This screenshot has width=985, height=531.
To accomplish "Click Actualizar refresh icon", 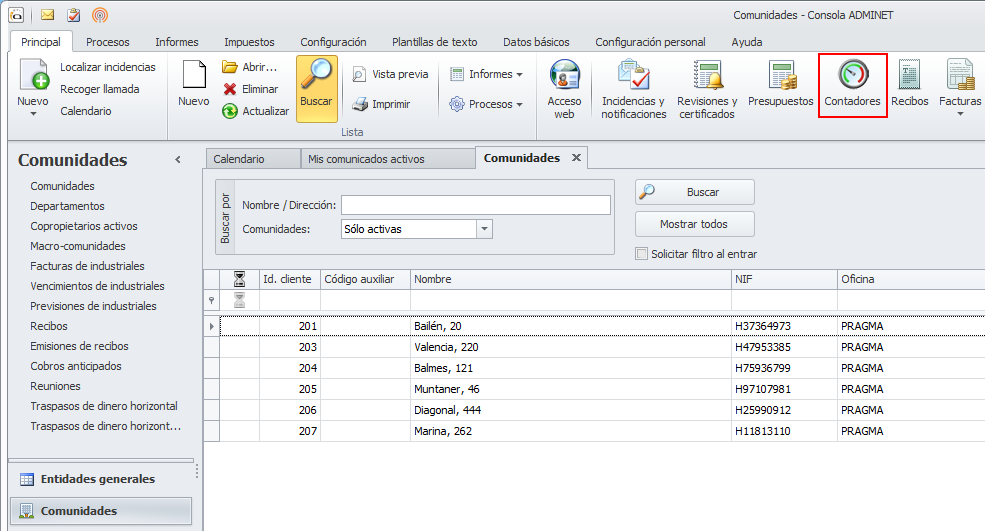I will point(230,111).
